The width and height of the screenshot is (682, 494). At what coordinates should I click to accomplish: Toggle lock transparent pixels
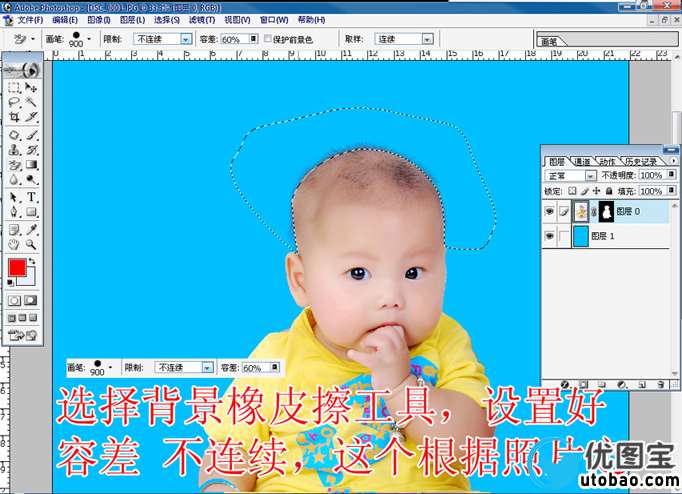[x=572, y=191]
